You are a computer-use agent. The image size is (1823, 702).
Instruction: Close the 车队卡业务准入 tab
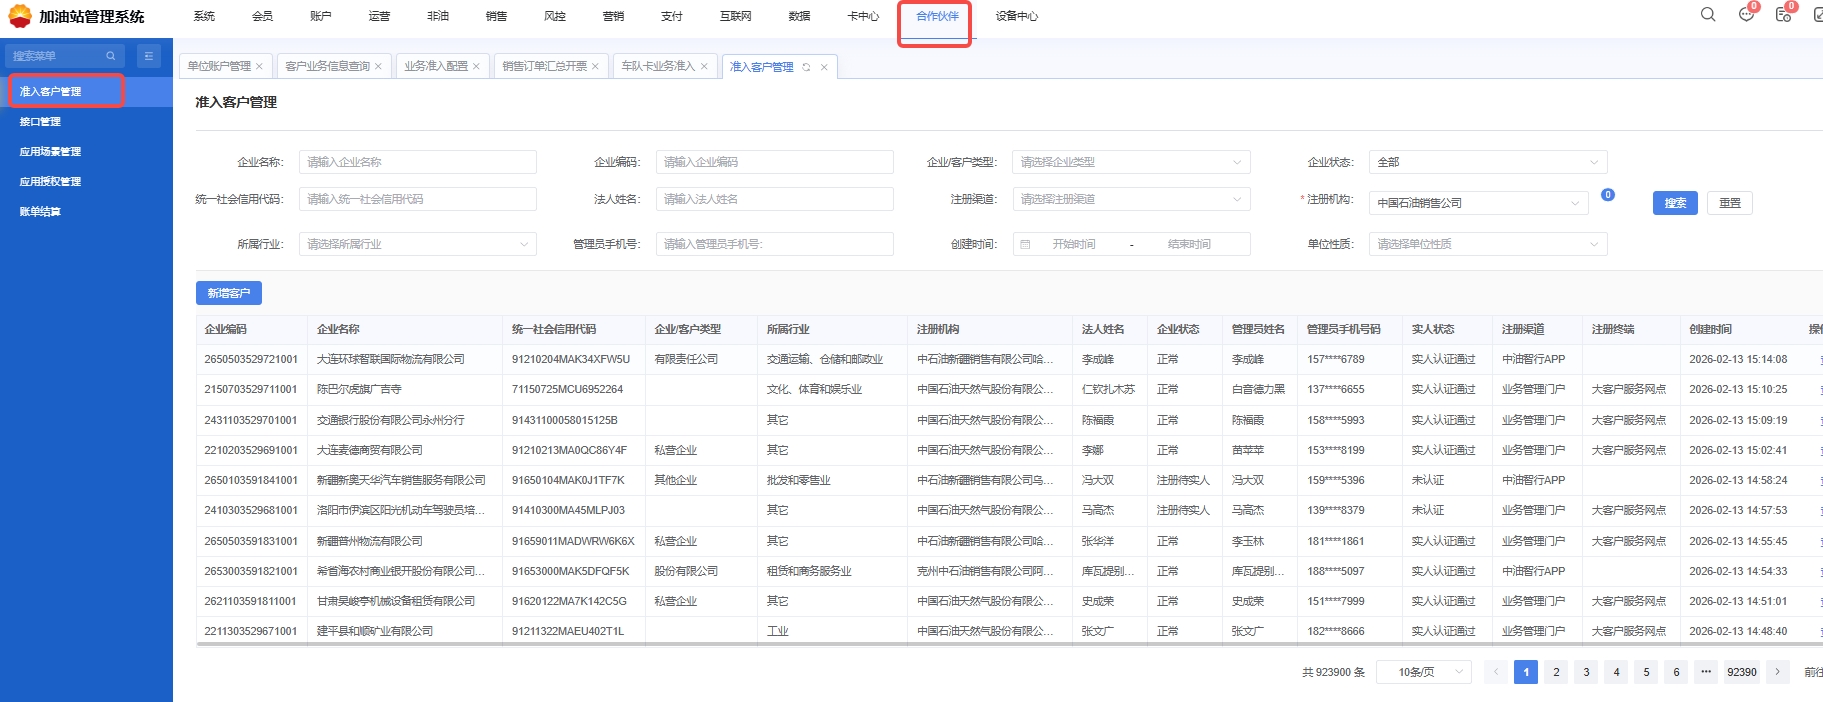704,67
